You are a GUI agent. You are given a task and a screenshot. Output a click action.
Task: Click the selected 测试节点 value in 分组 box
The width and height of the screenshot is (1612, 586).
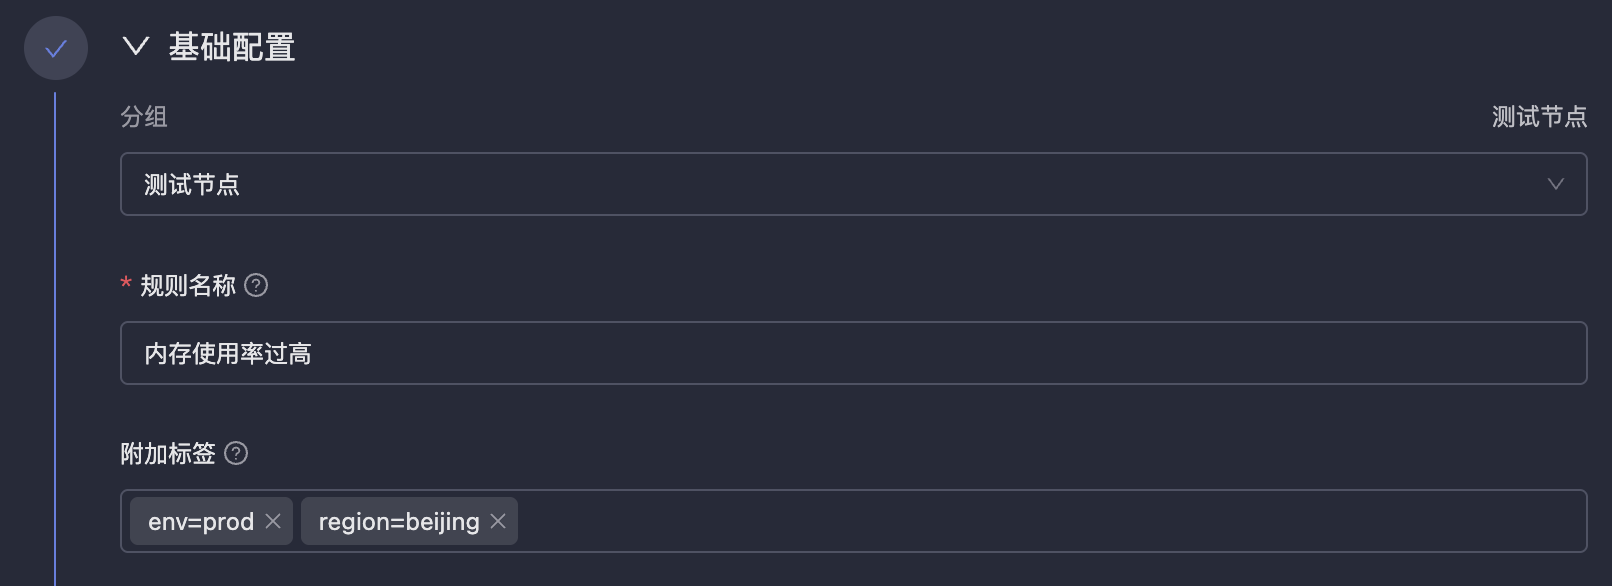192,185
